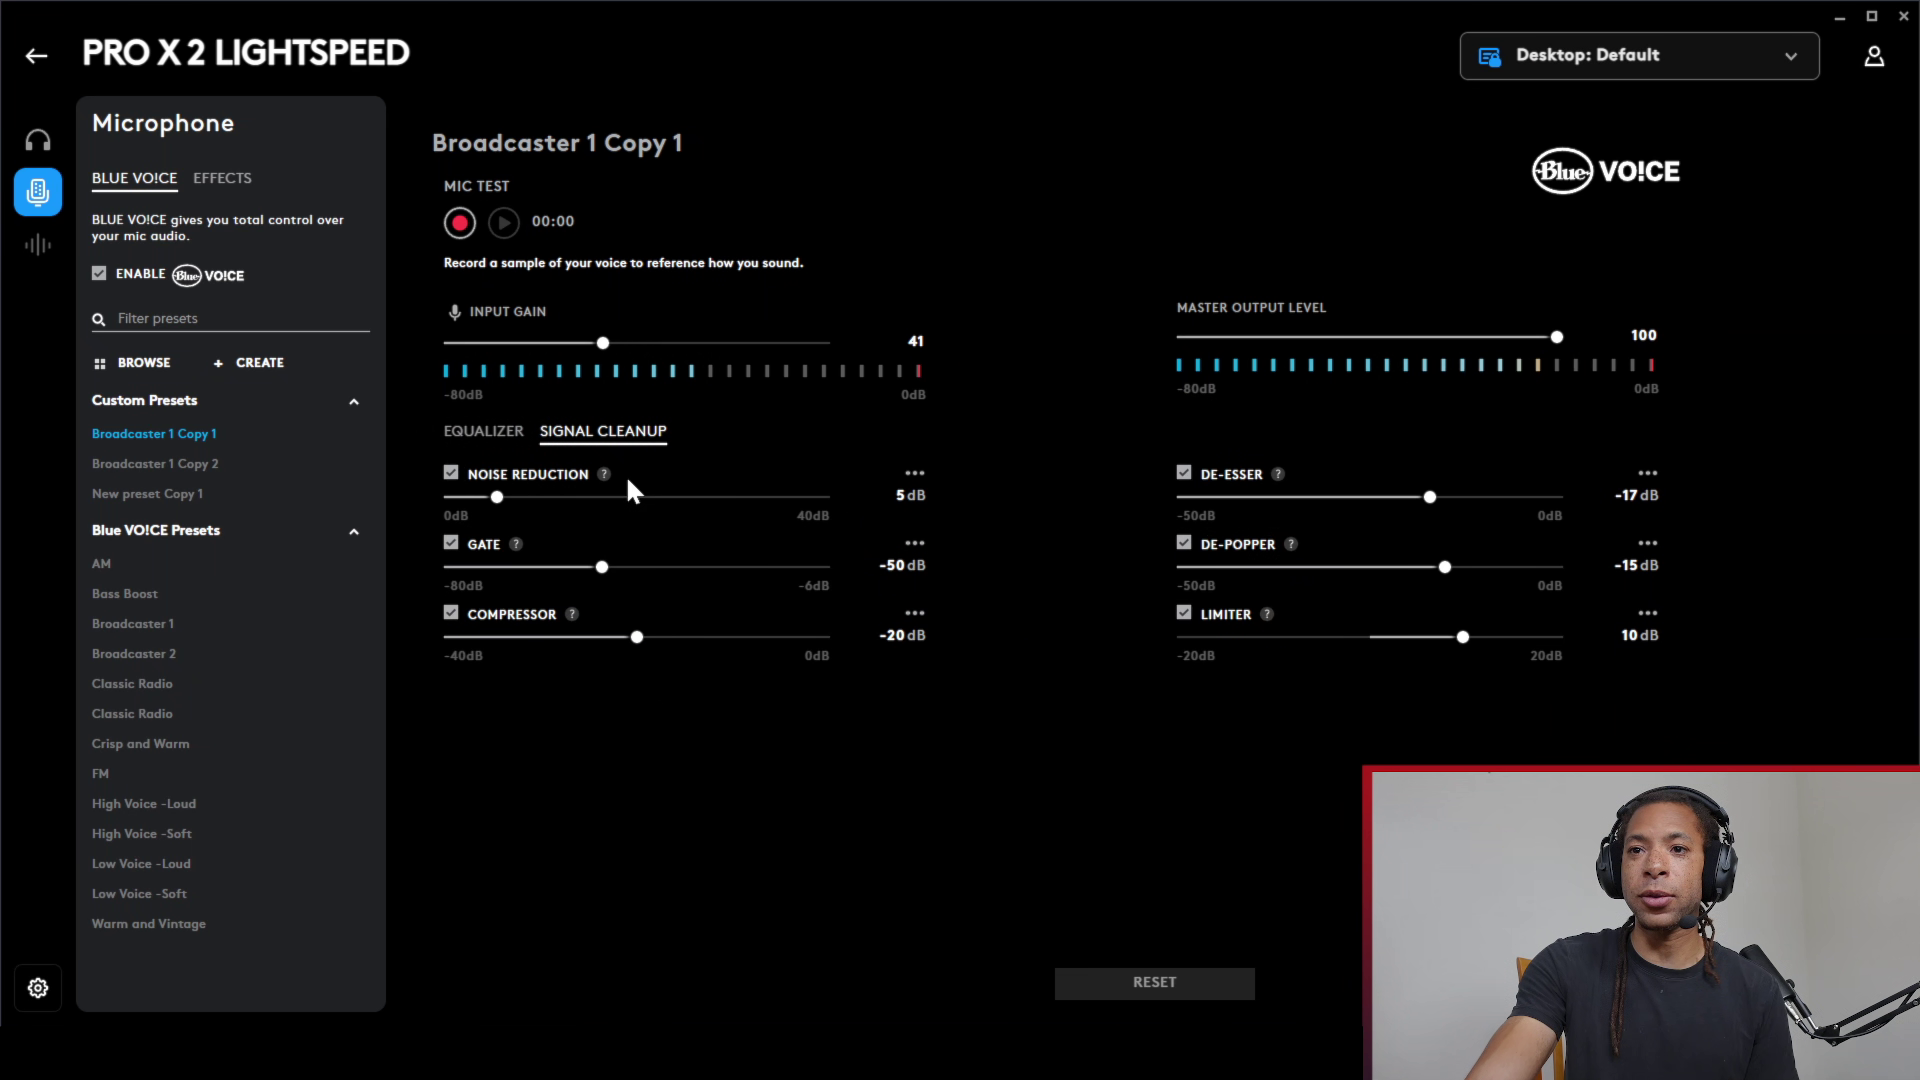Open user account profile icon

pyautogui.click(x=1874, y=56)
